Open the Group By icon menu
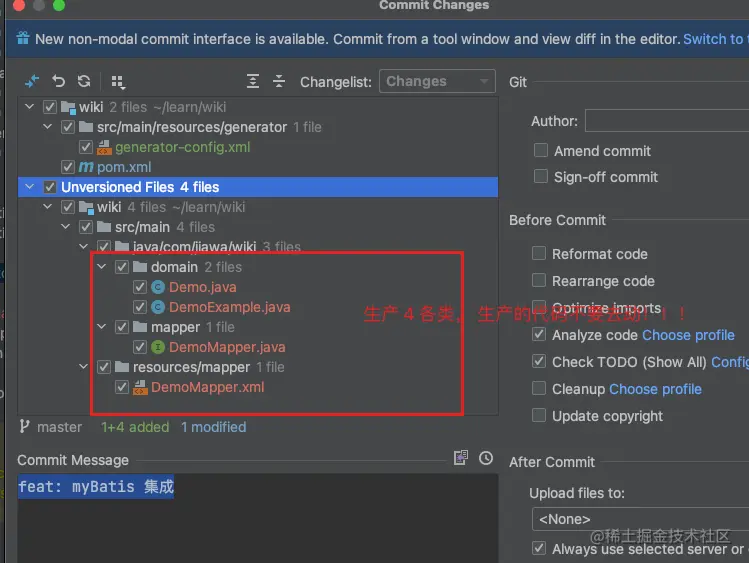This screenshot has height=563, width=749. click(118, 81)
